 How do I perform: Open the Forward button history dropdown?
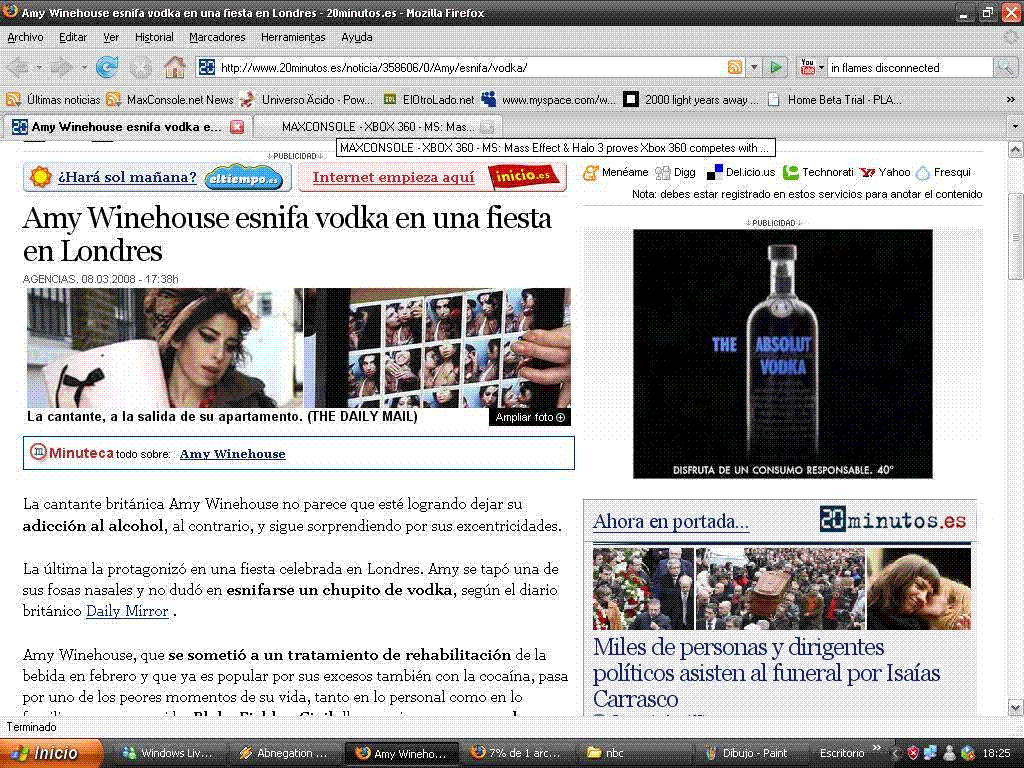[83, 67]
